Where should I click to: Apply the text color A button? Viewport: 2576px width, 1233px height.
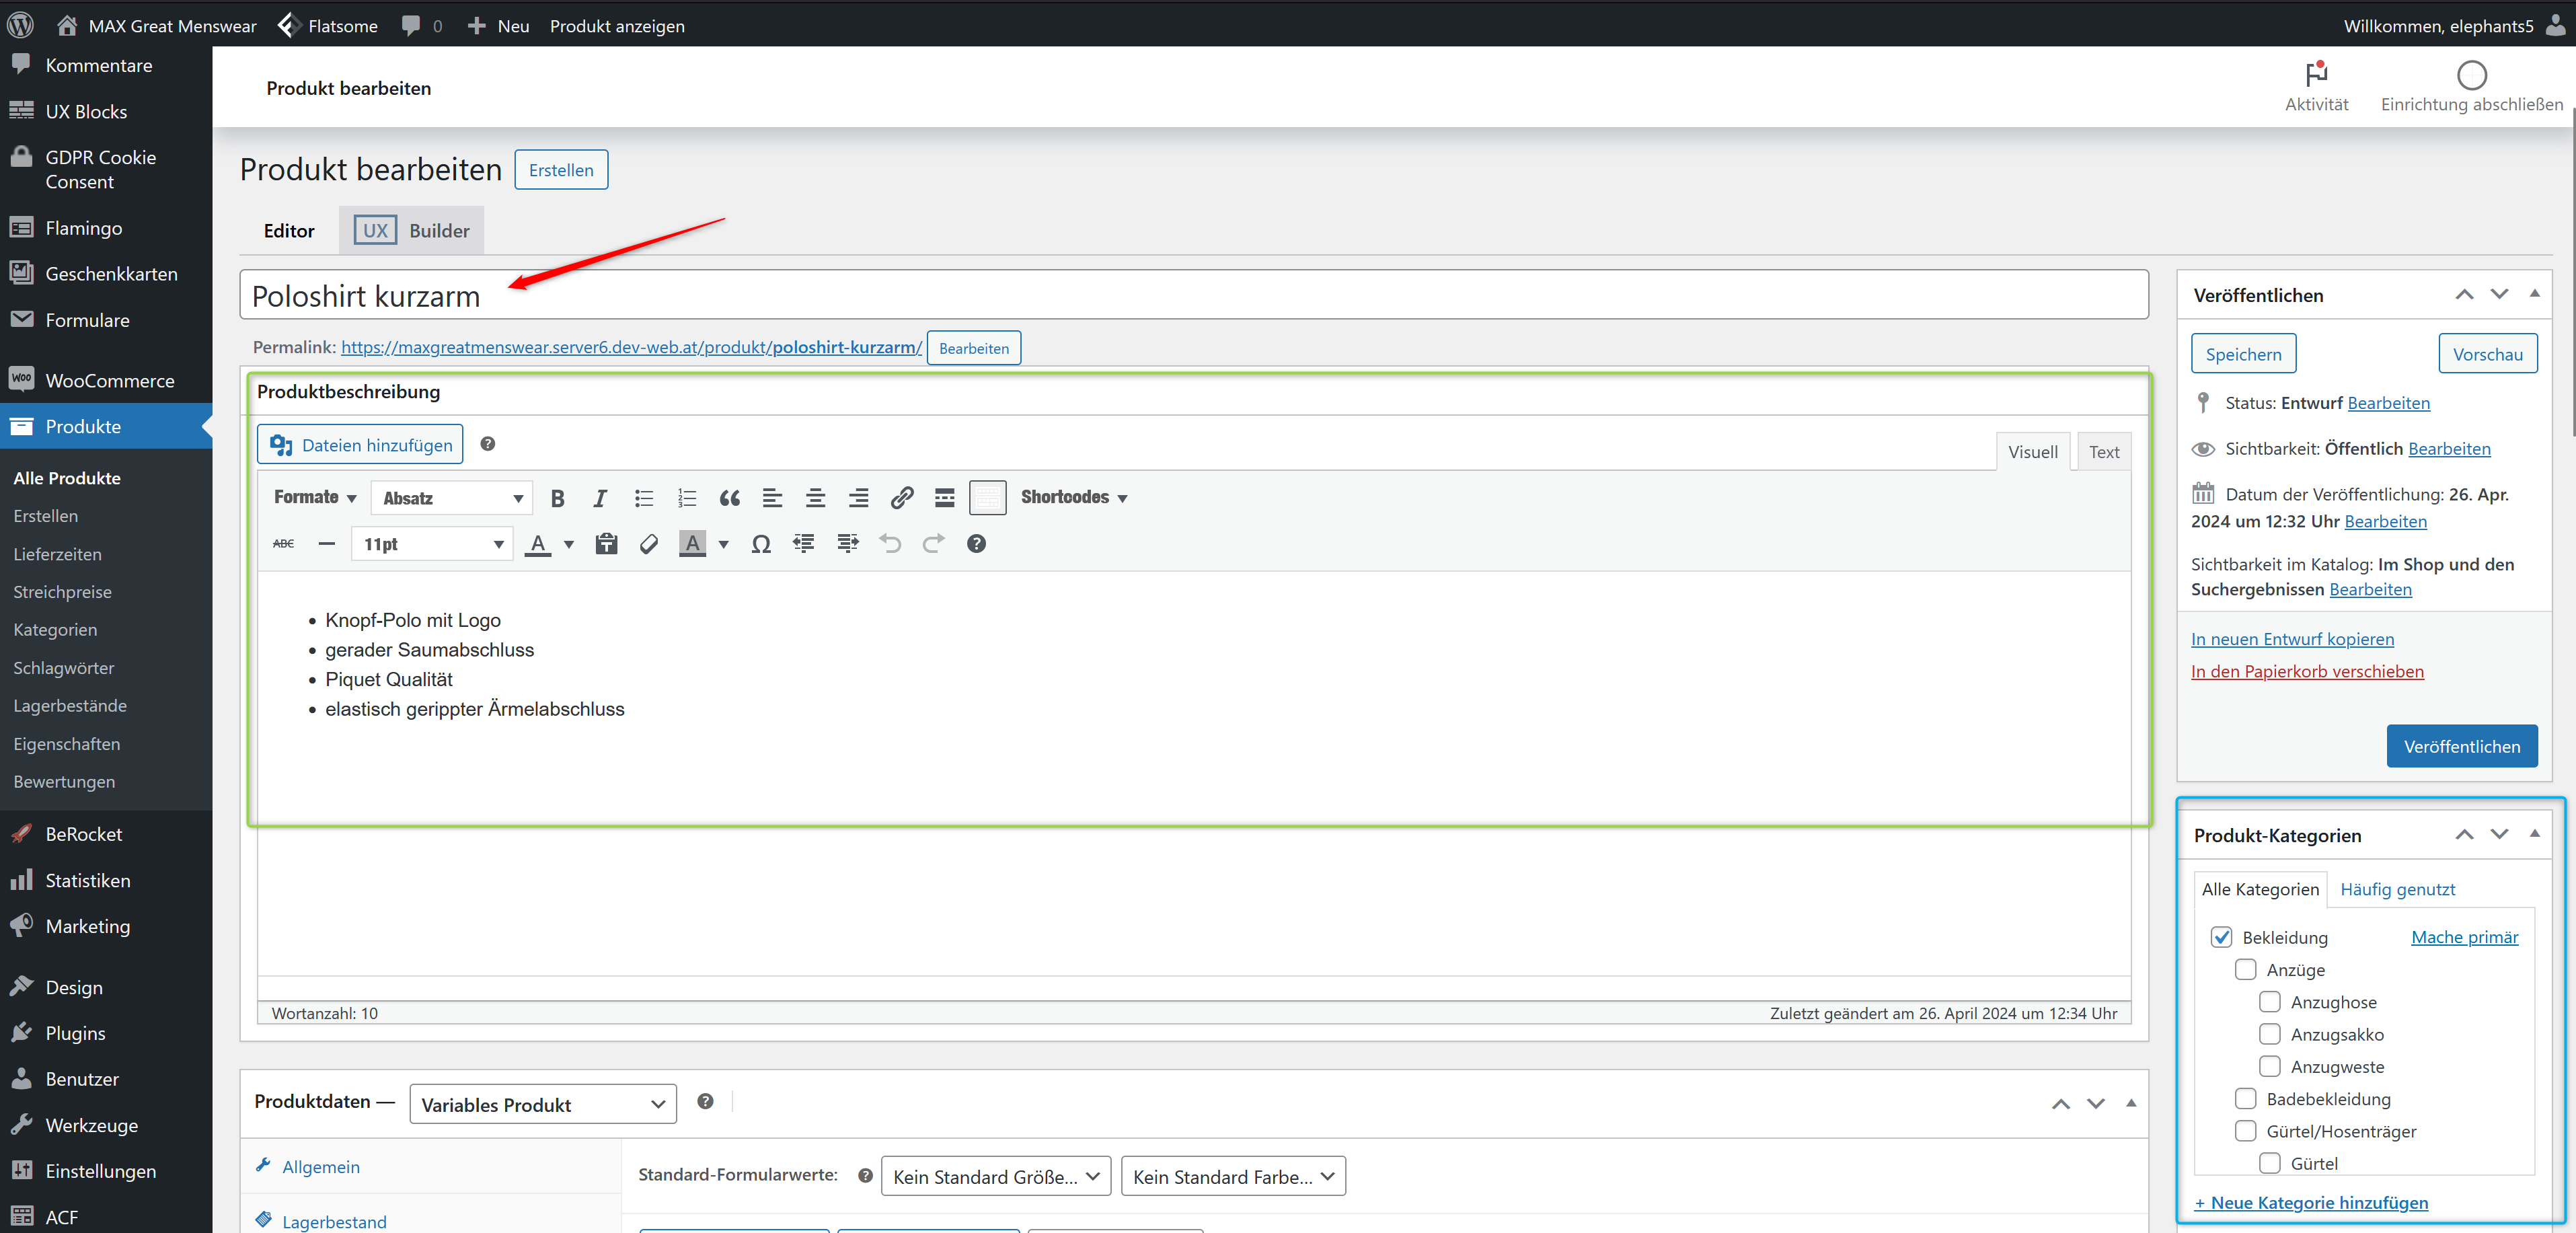click(x=538, y=544)
